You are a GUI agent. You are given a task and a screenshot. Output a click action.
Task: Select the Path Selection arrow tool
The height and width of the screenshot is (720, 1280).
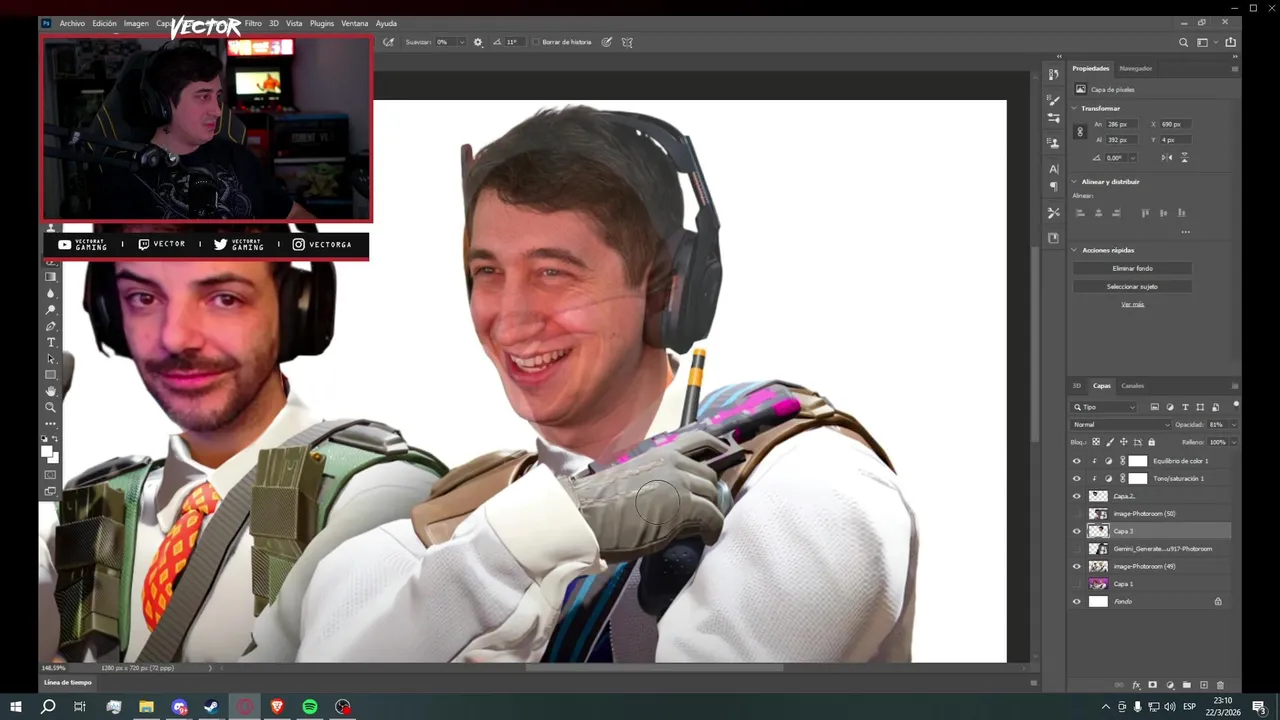pyautogui.click(x=51, y=359)
